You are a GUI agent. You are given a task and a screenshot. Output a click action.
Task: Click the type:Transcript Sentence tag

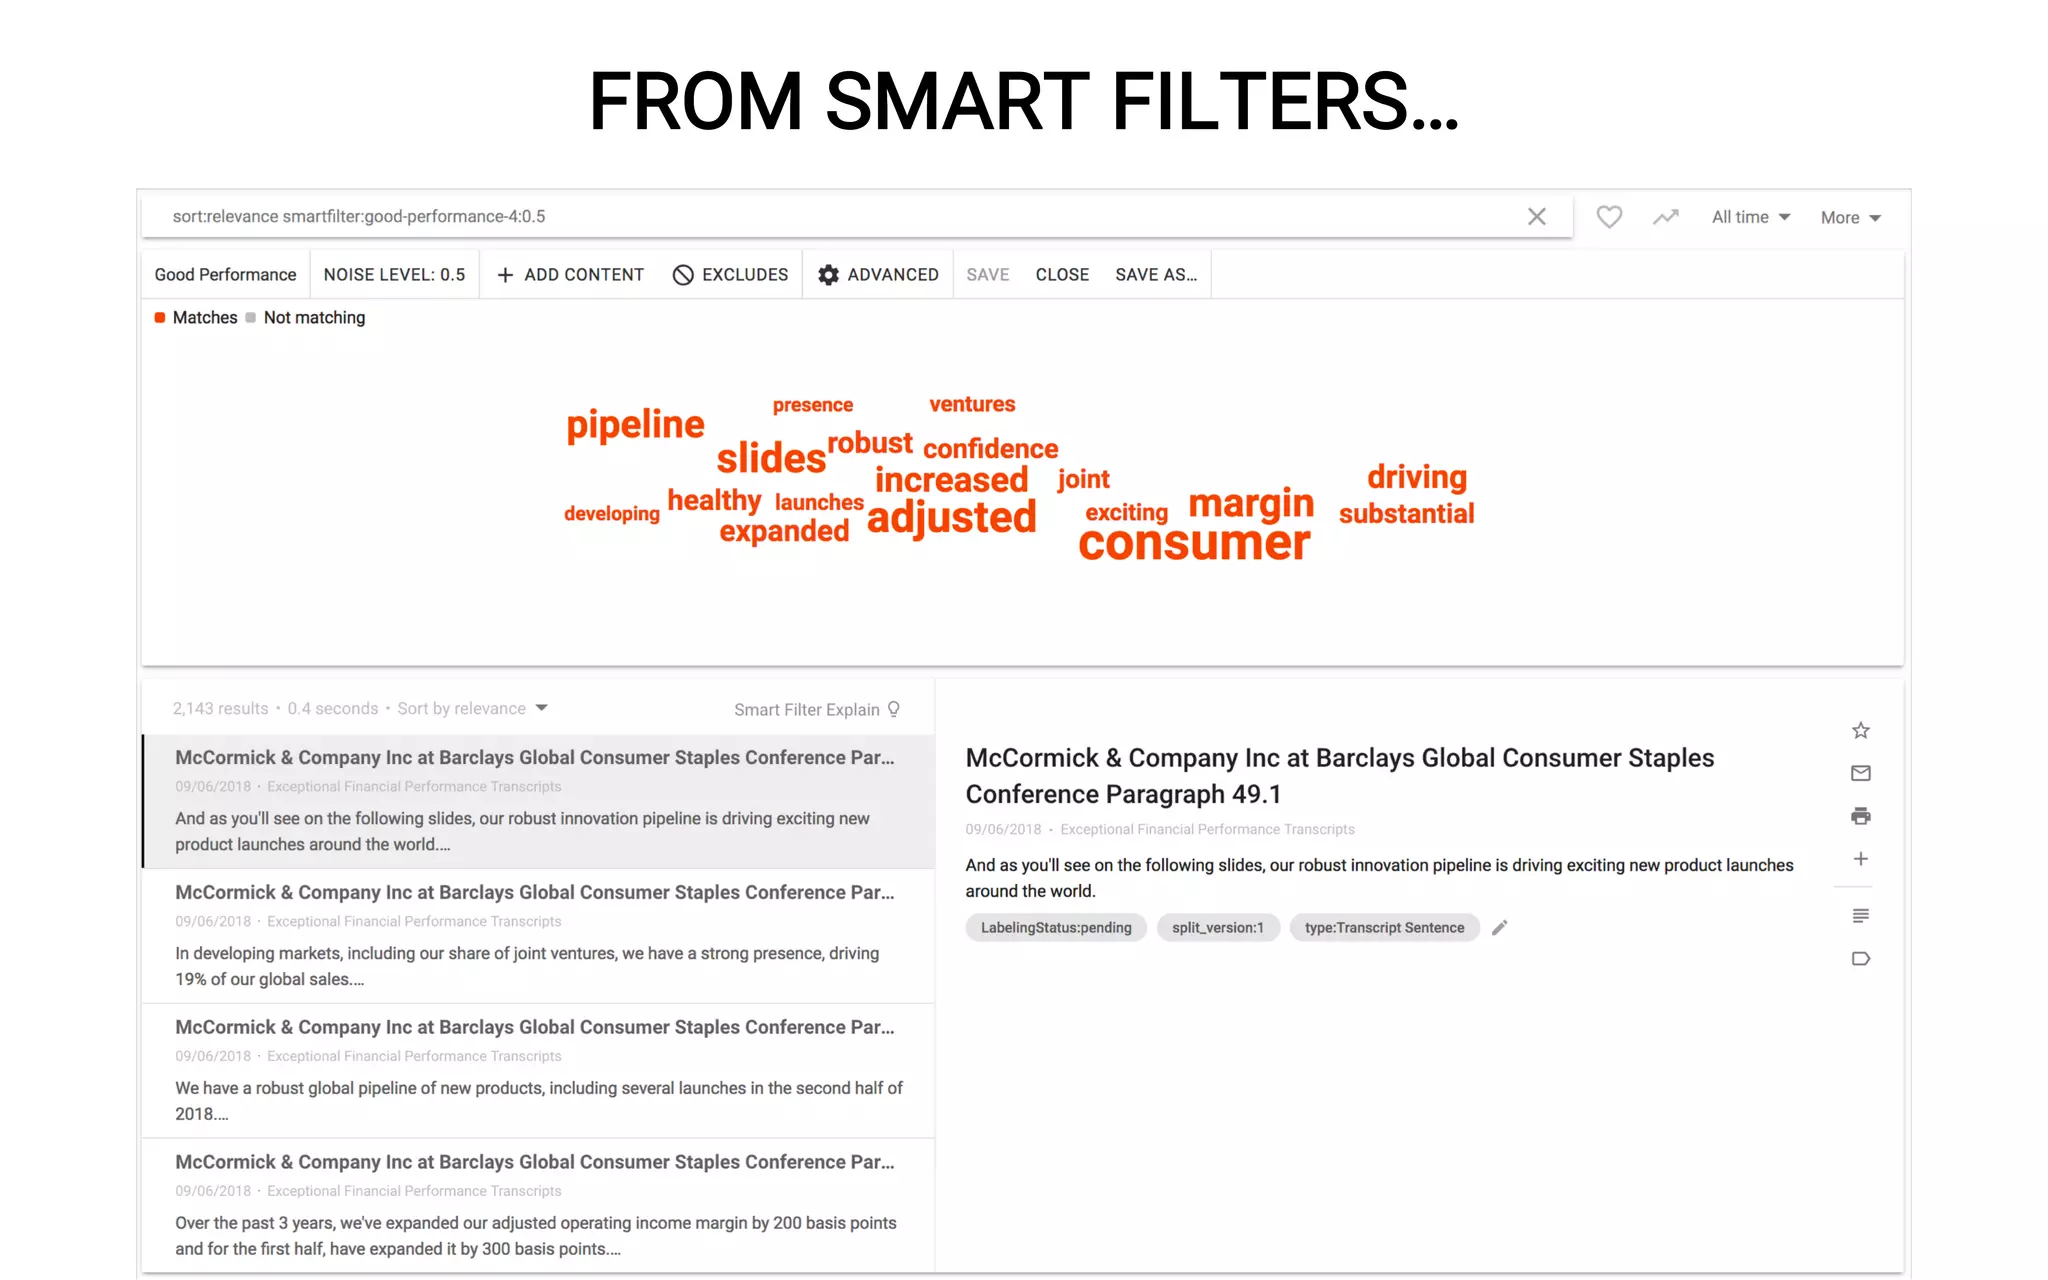(x=1384, y=927)
